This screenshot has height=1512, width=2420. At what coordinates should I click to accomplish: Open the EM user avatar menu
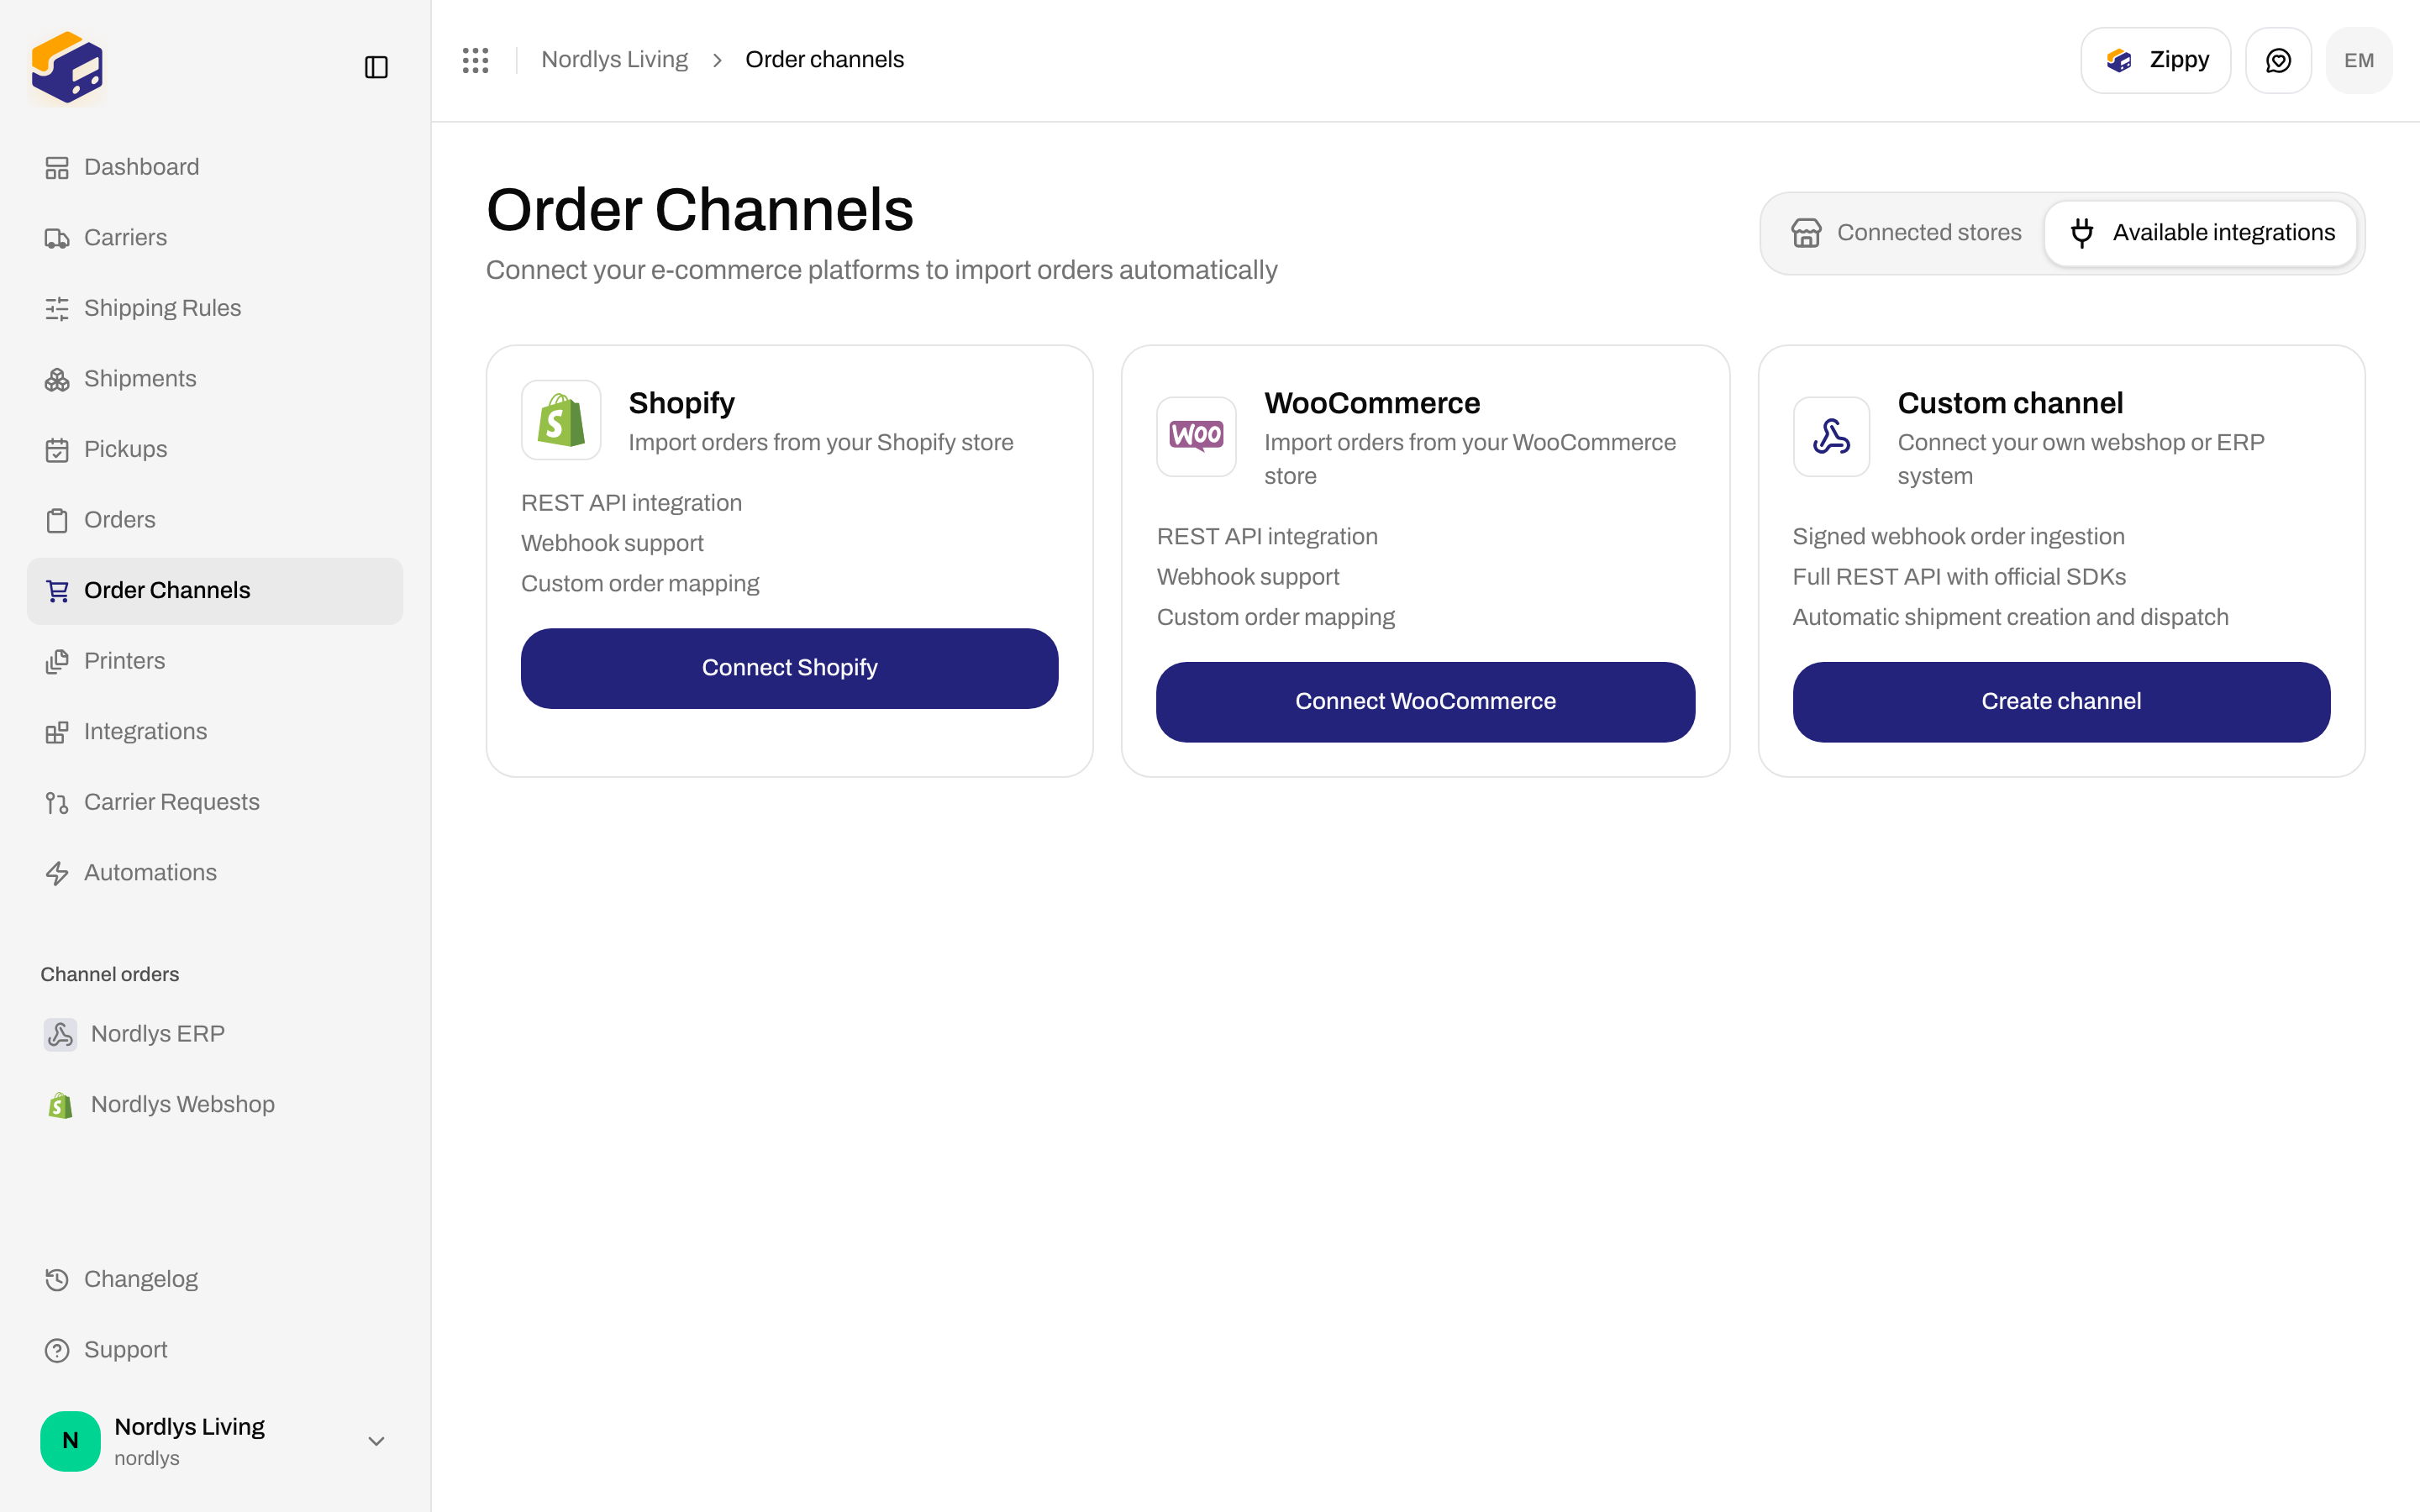[x=2359, y=60]
